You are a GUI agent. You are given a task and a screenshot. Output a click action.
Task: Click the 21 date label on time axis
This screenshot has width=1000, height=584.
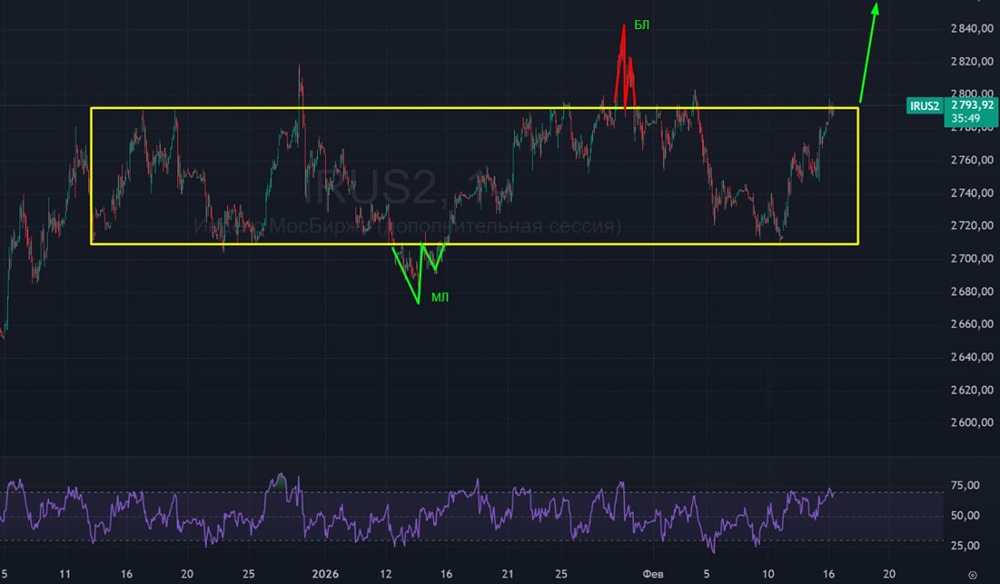click(x=508, y=574)
